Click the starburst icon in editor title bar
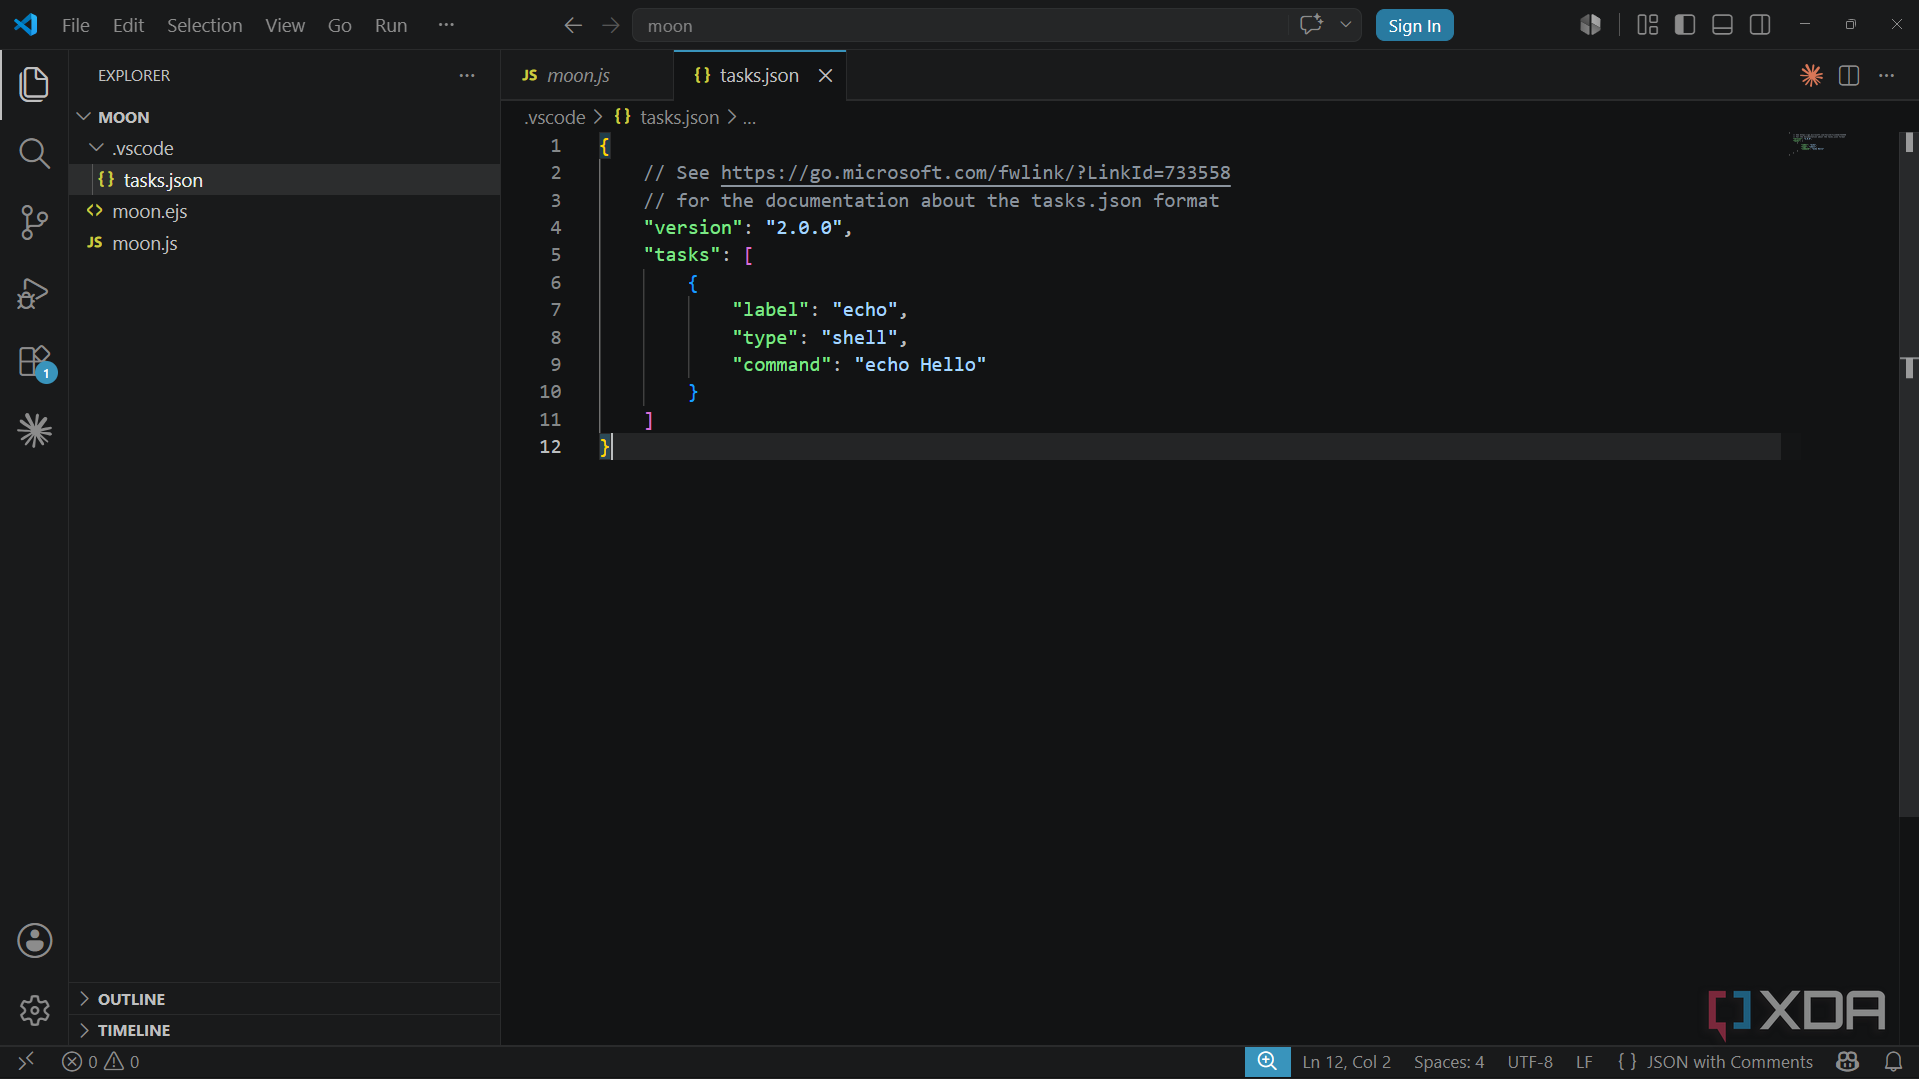Viewport: 1919px width, 1079px height. point(1811,76)
